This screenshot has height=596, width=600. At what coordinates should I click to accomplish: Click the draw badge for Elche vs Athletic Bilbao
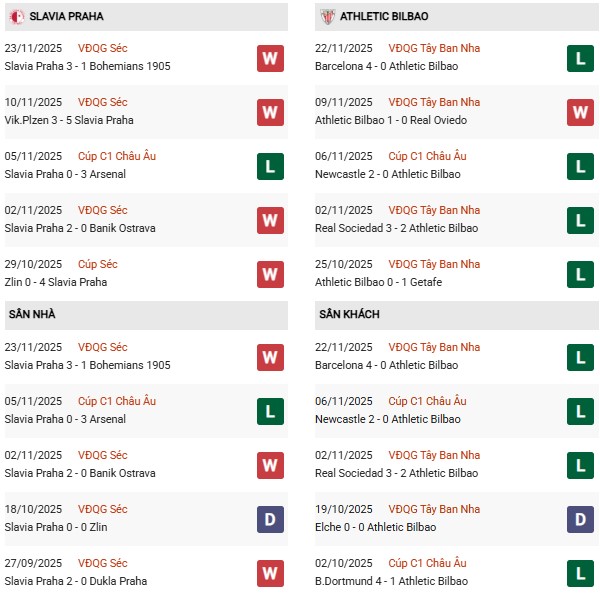[x=580, y=519]
